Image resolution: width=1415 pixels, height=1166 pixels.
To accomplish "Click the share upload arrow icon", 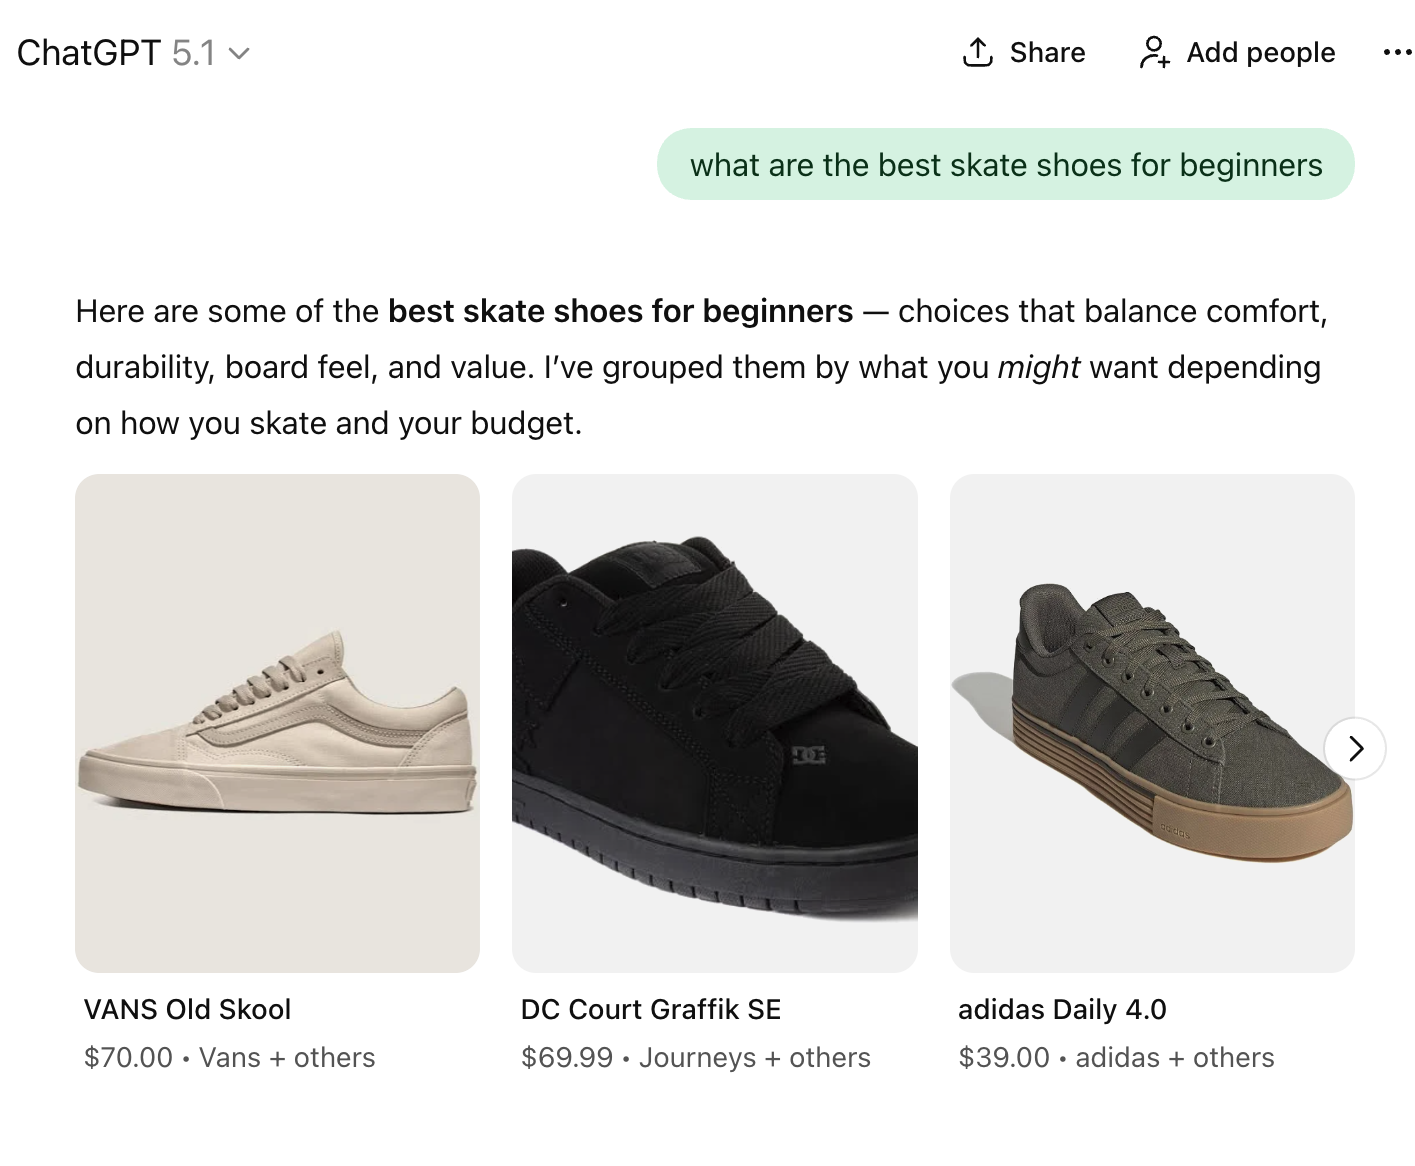I will (977, 52).
